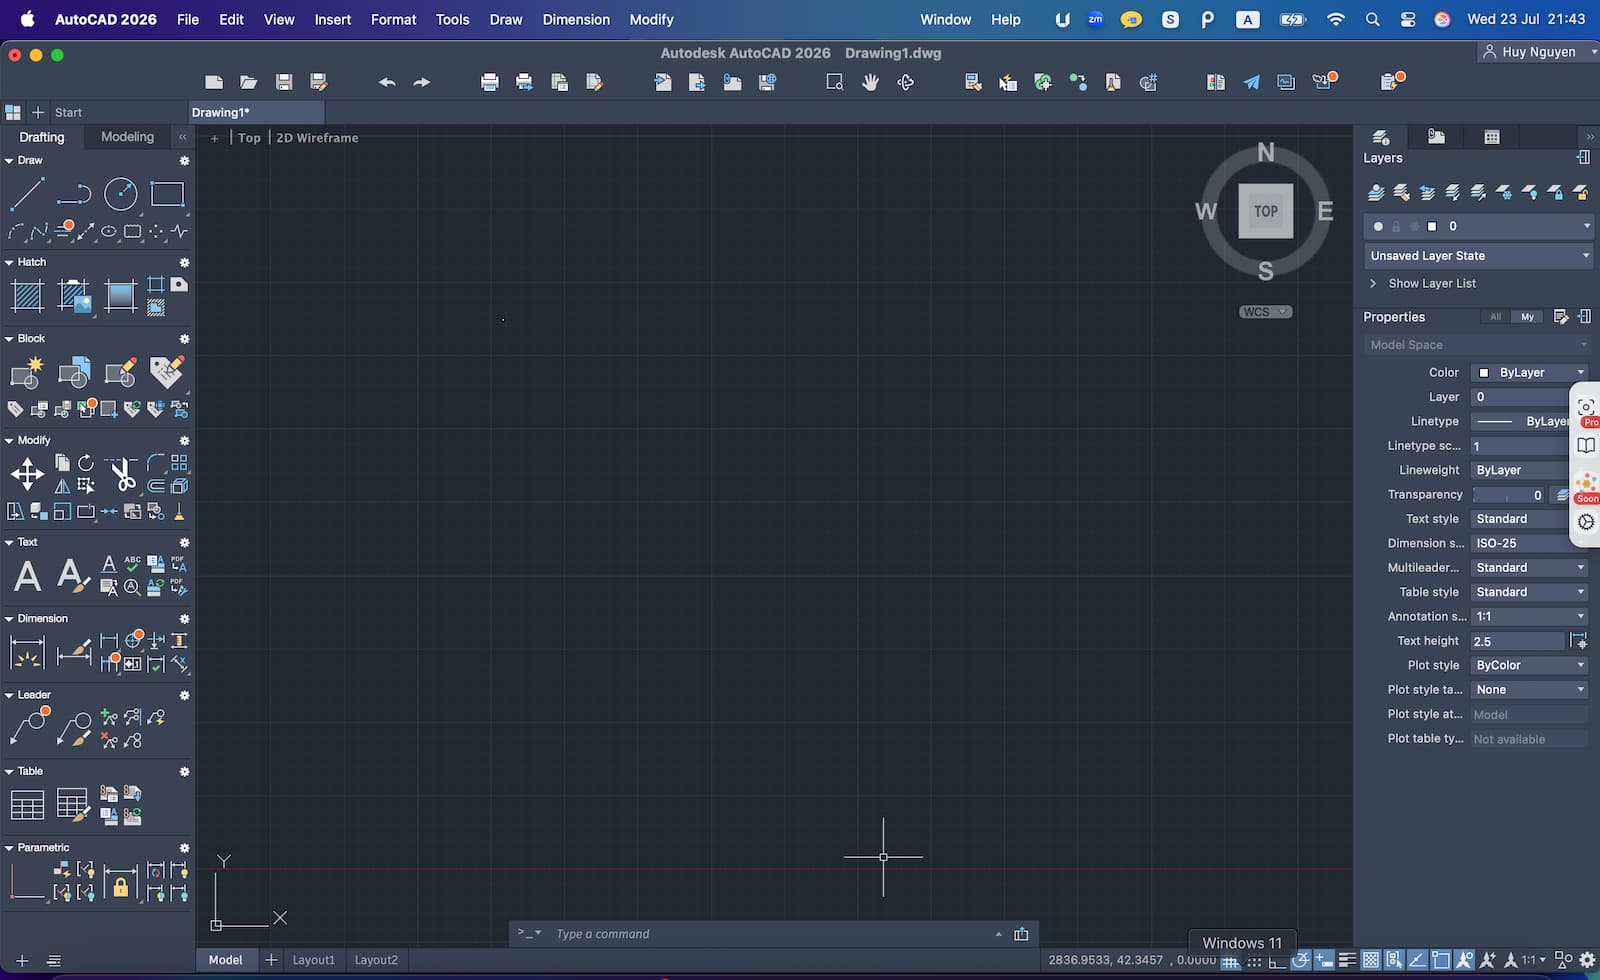This screenshot has height=980, width=1600.
Task: Click the Pan hand icon in toolbar
Action: pos(870,82)
